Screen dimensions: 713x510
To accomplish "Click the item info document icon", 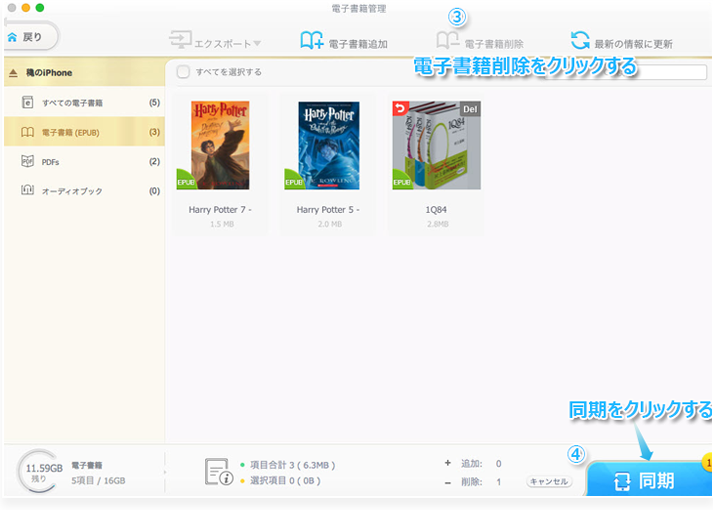I will coord(219,472).
